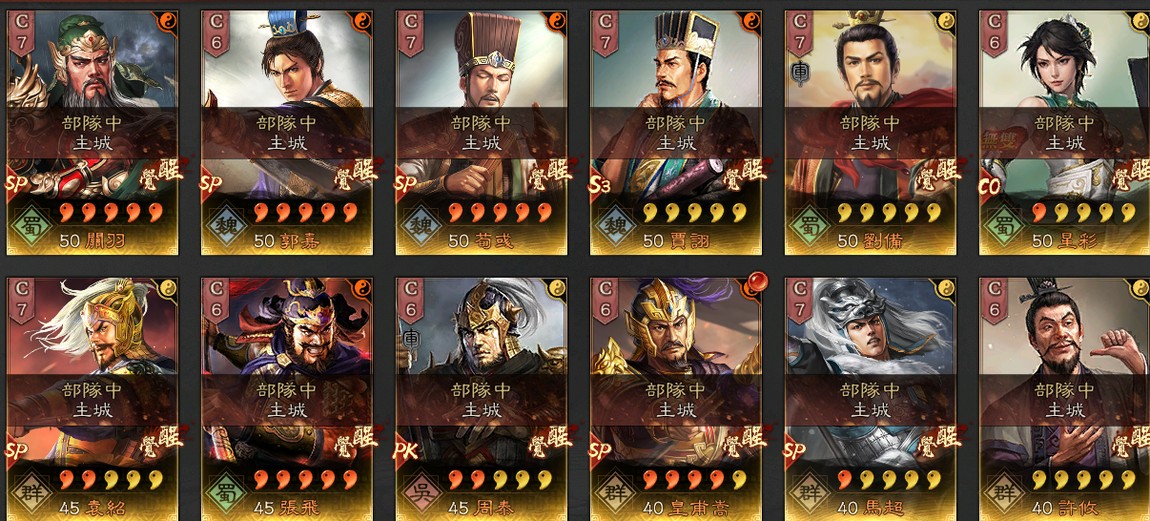This screenshot has height=521, width=1150.
Task: Open the 許攸 hero card
Action: pos(1064,399)
